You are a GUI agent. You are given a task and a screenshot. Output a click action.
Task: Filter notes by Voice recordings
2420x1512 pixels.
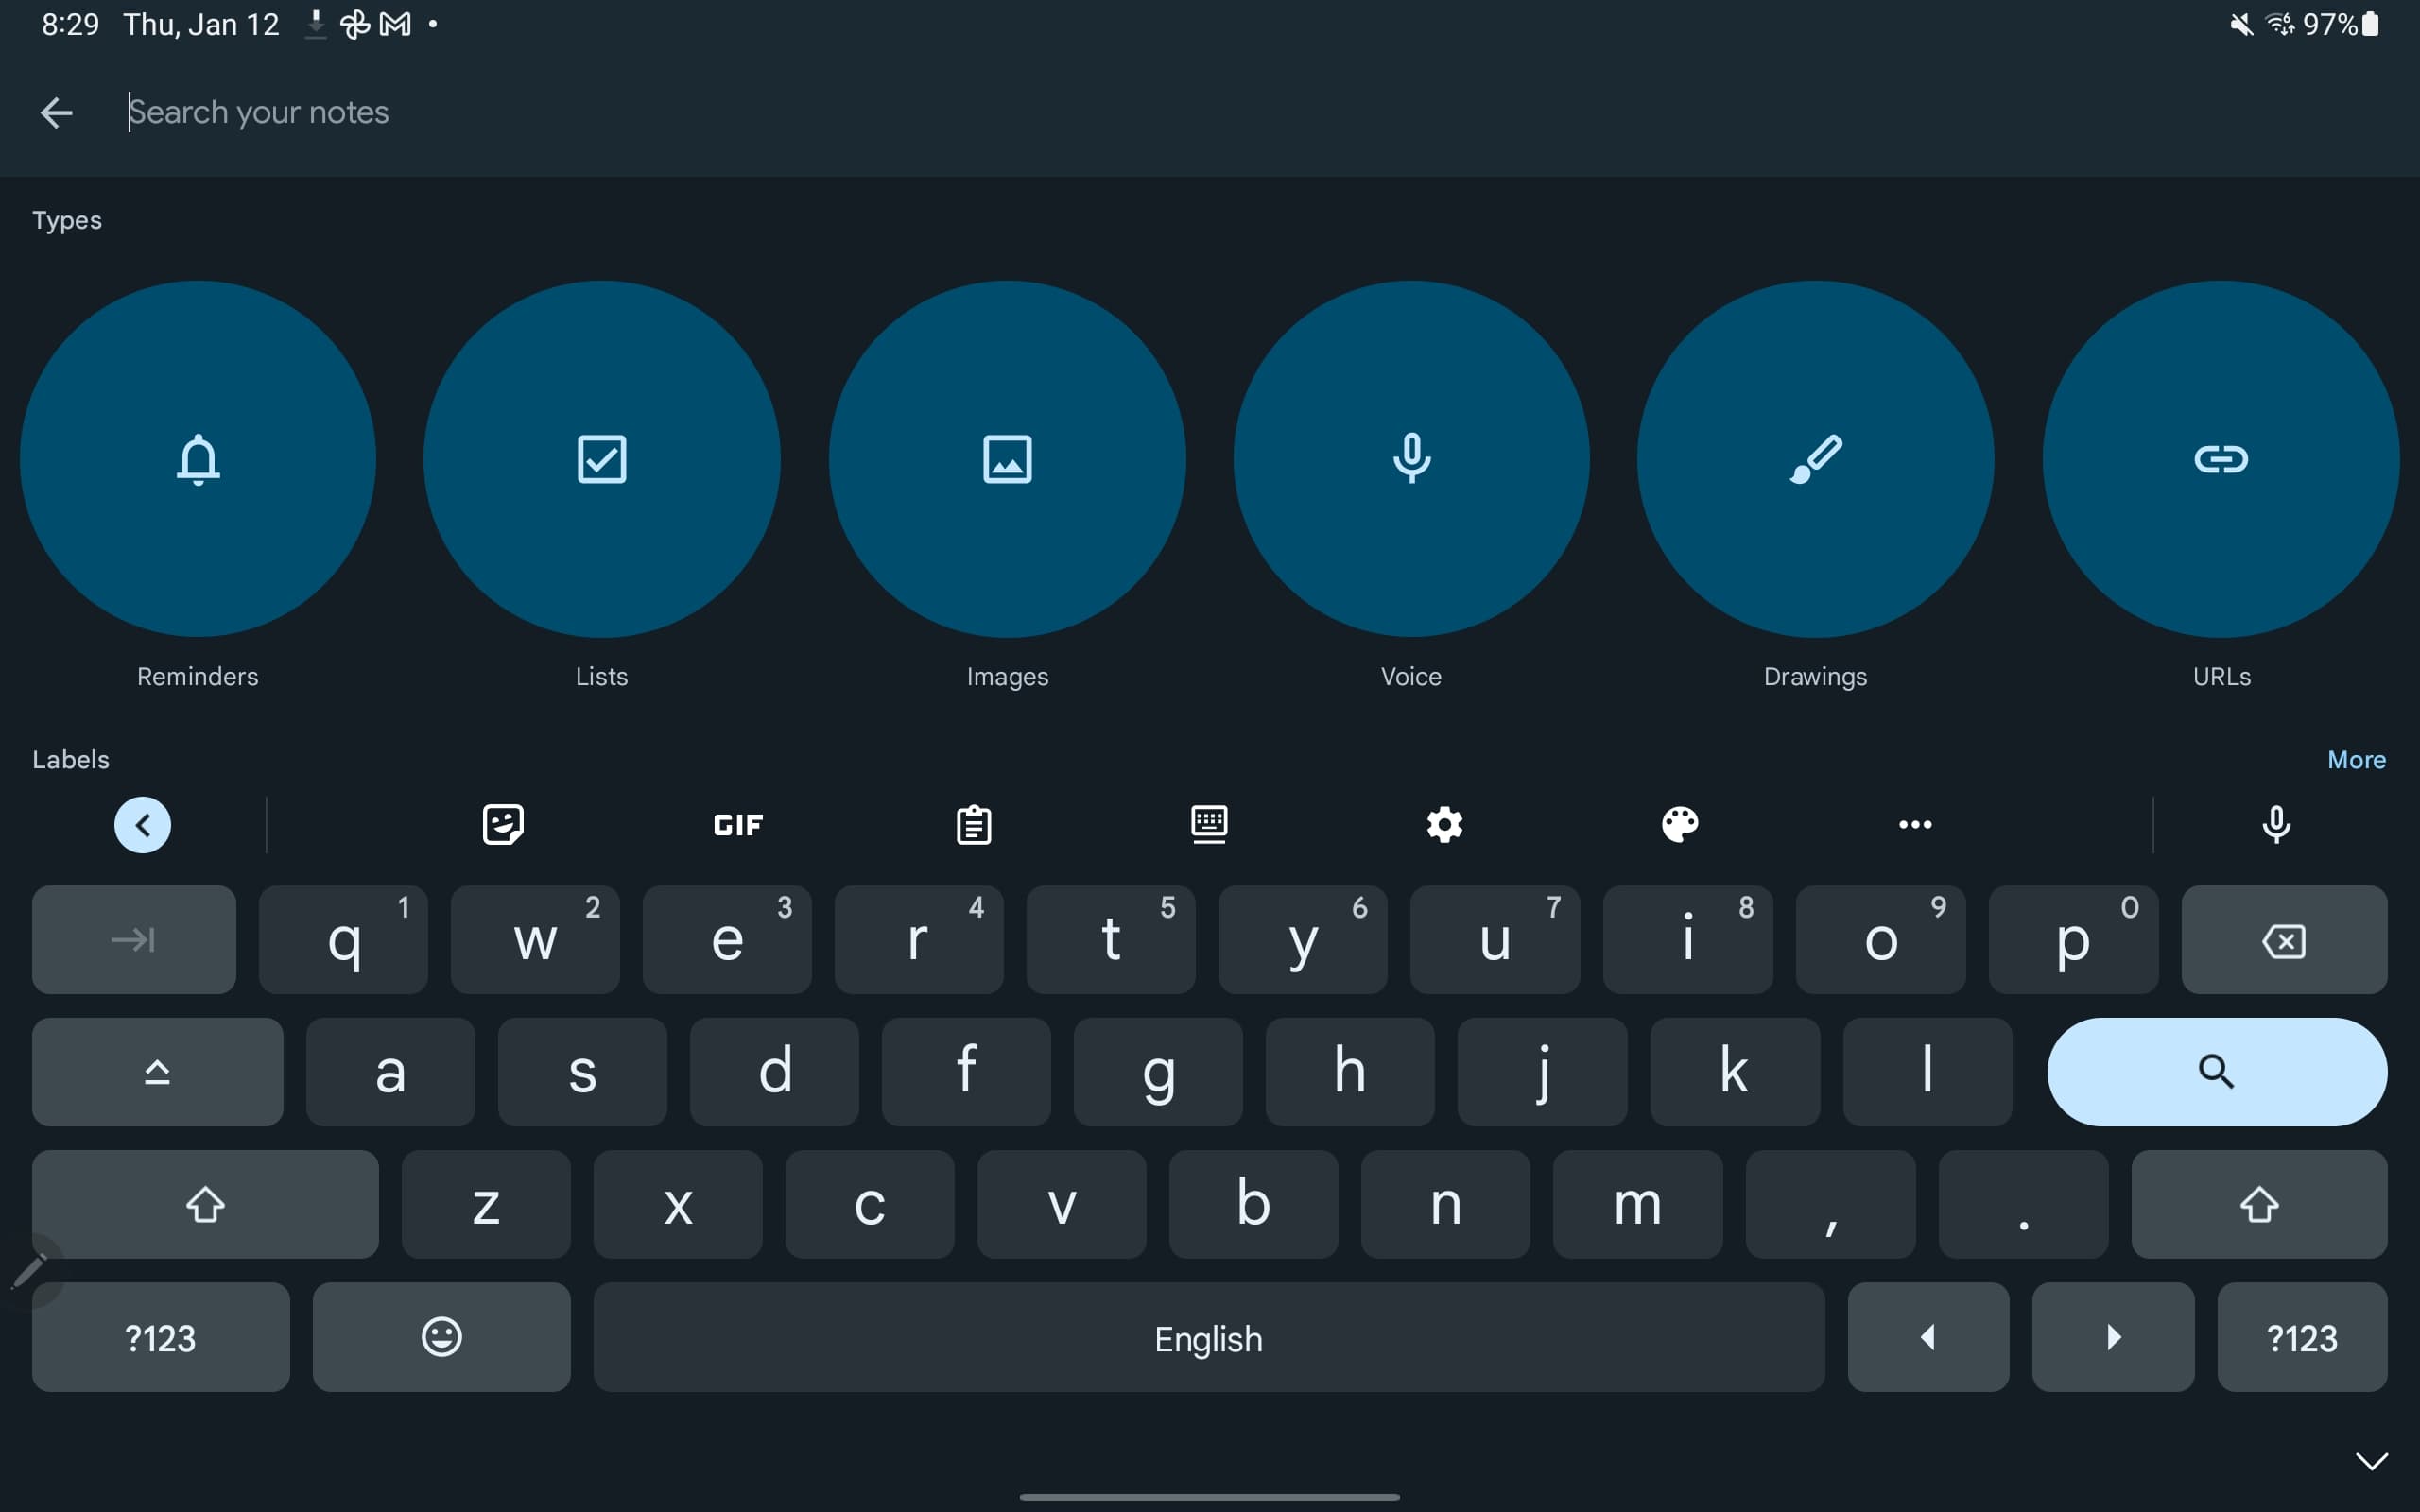click(x=1411, y=459)
